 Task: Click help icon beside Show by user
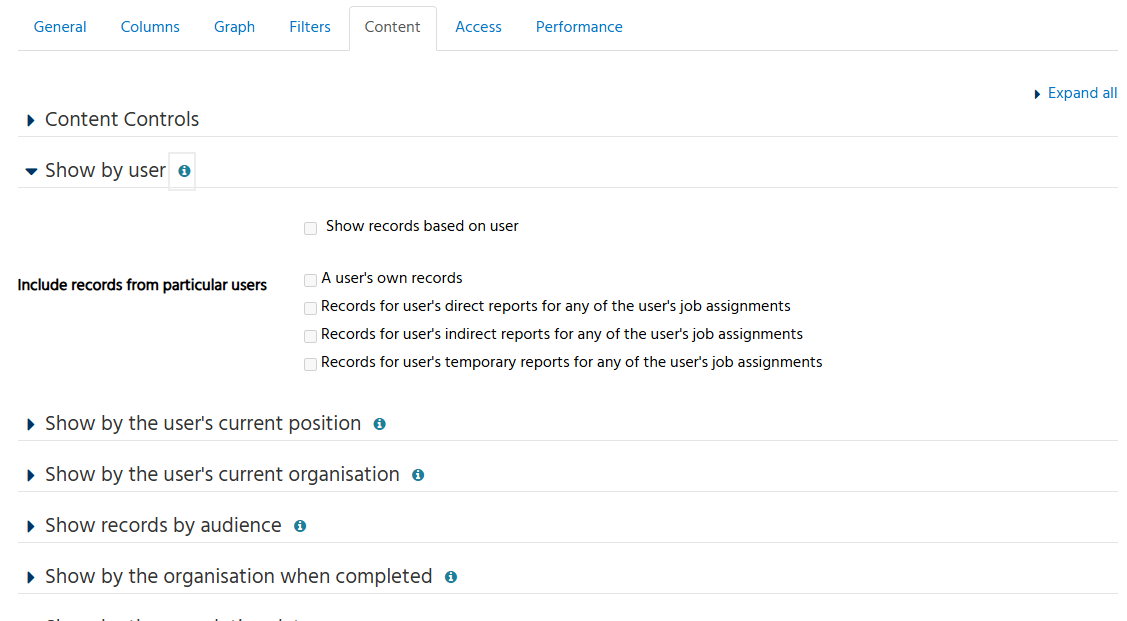click(184, 172)
